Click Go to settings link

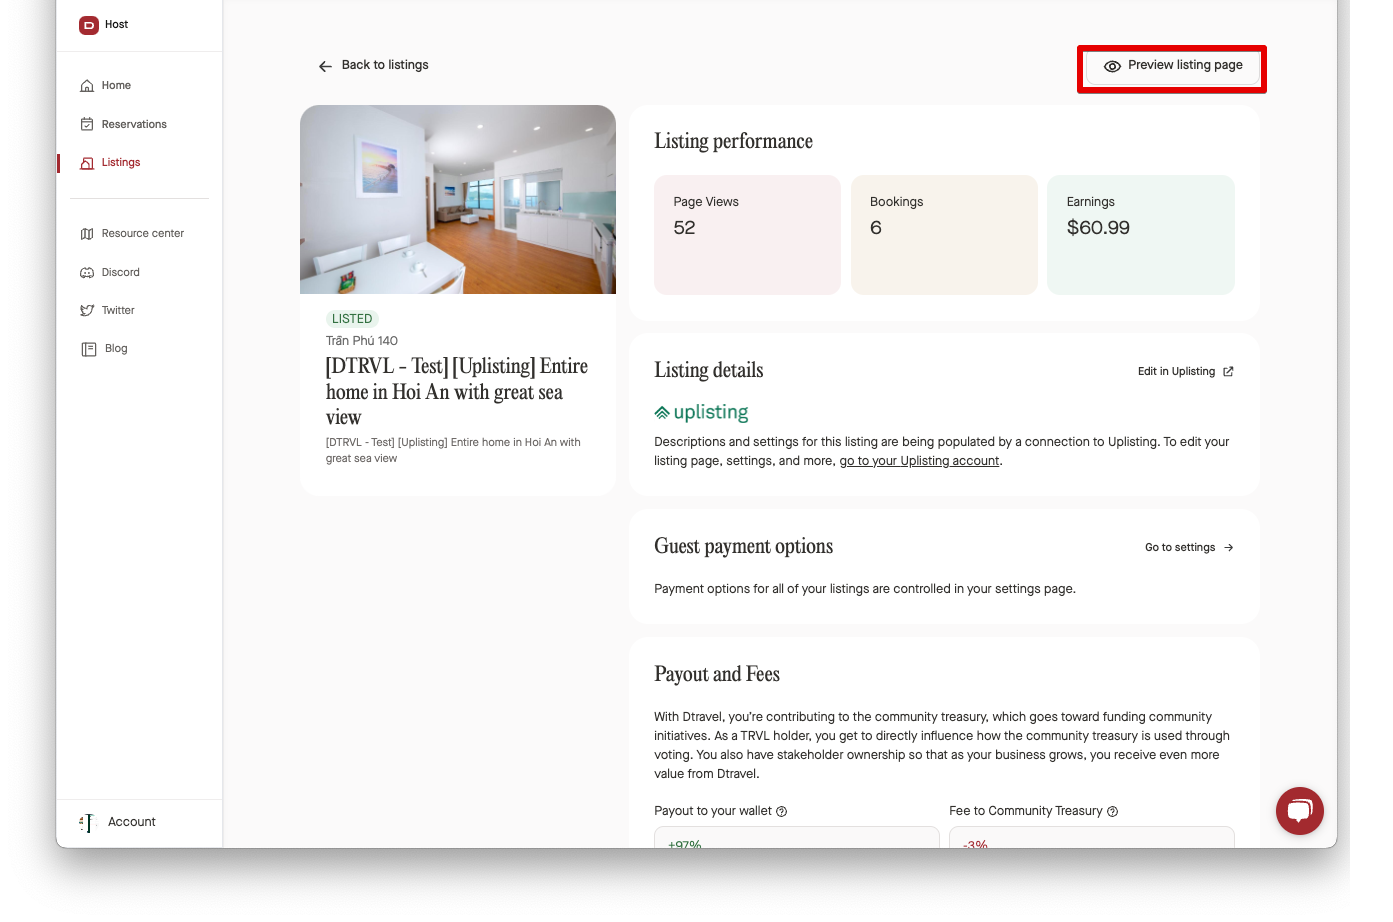(x=1190, y=548)
